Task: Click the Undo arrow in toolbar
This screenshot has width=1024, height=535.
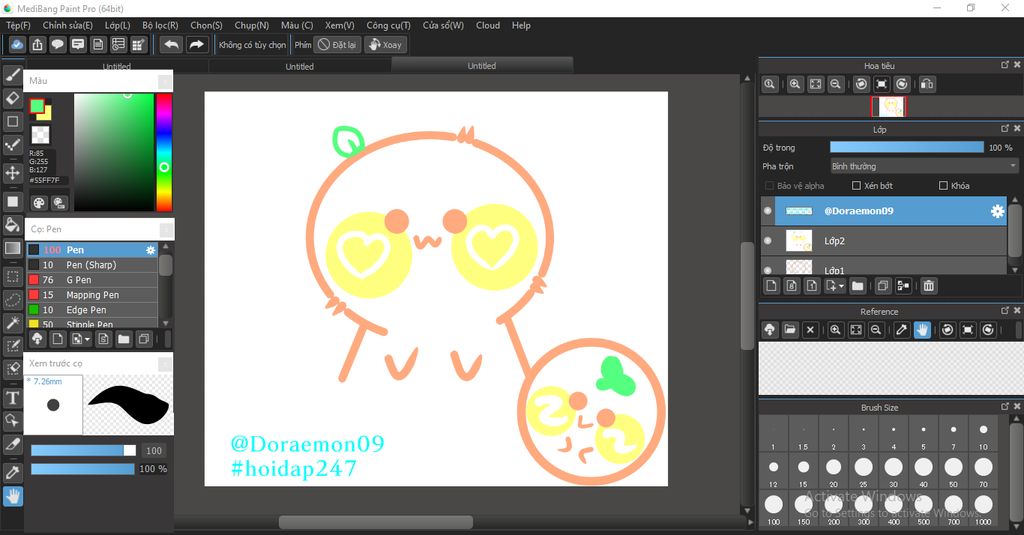Action: pyautogui.click(x=171, y=44)
